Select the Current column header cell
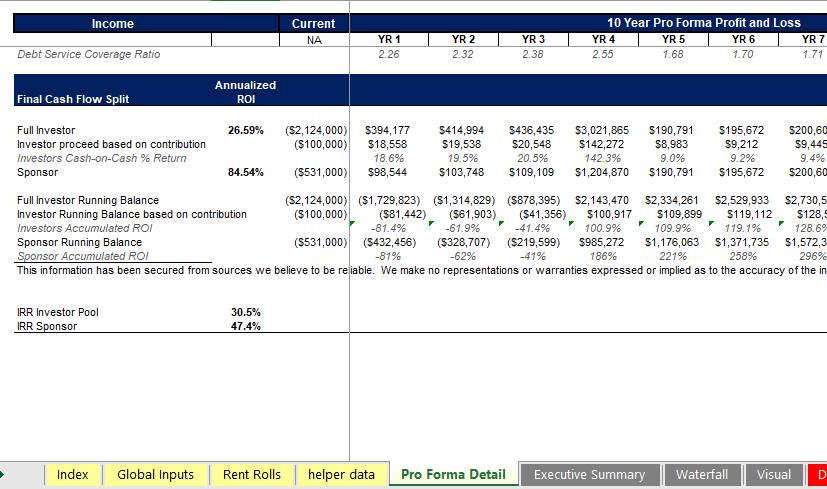Viewport: 827px width, 489px height. pos(314,23)
